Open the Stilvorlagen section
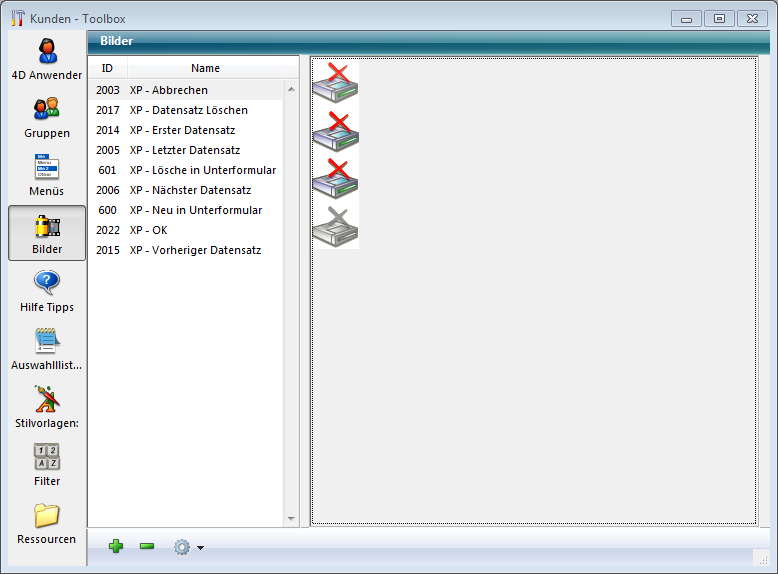778x574 pixels. [47, 406]
